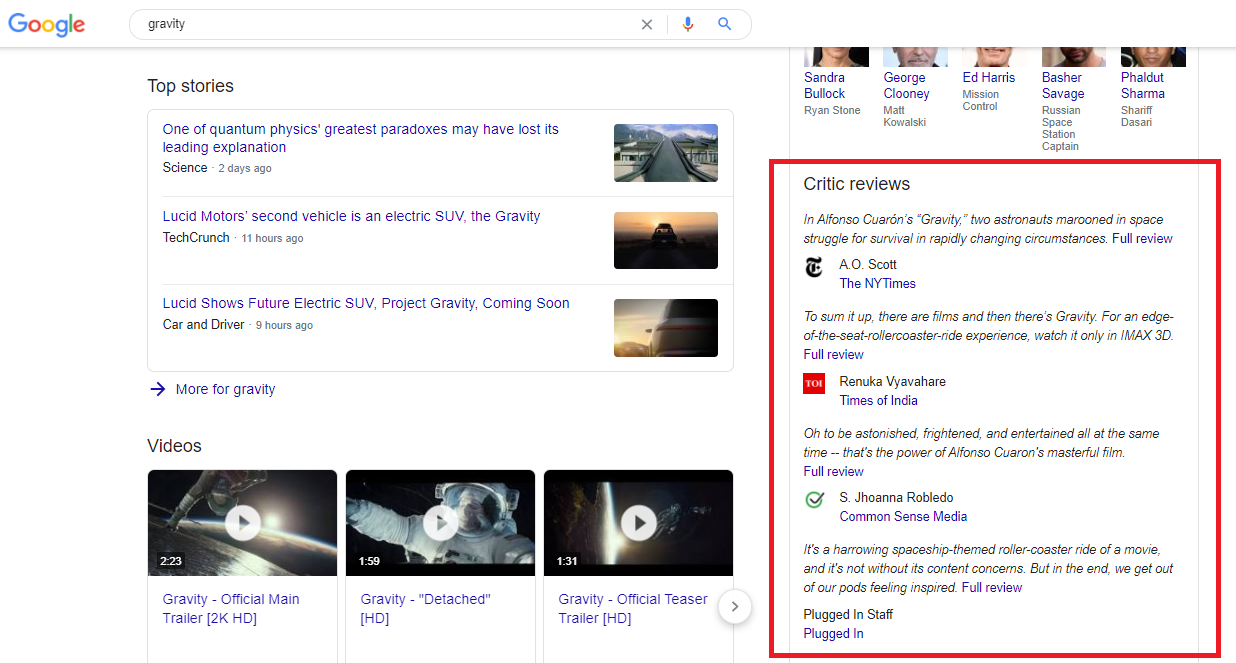This screenshot has height=663, width=1236.
Task: Open Lucid Motors' second vehicle story
Action: coord(351,216)
